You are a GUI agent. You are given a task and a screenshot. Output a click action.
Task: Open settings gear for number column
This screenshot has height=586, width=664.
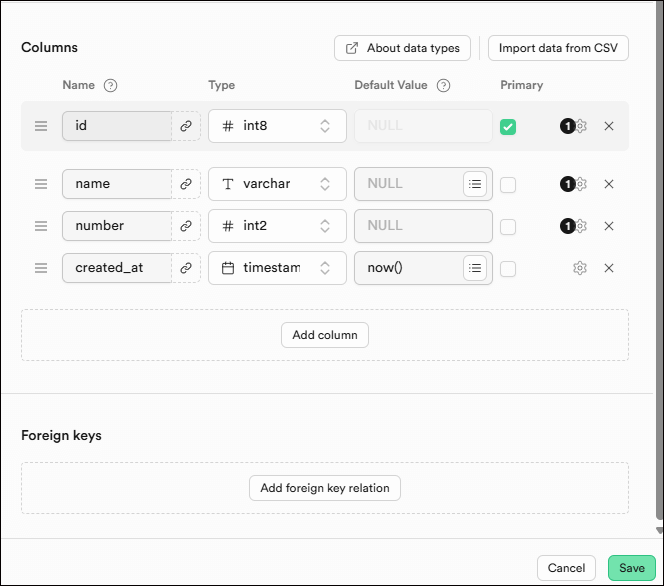pyautogui.click(x=580, y=226)
